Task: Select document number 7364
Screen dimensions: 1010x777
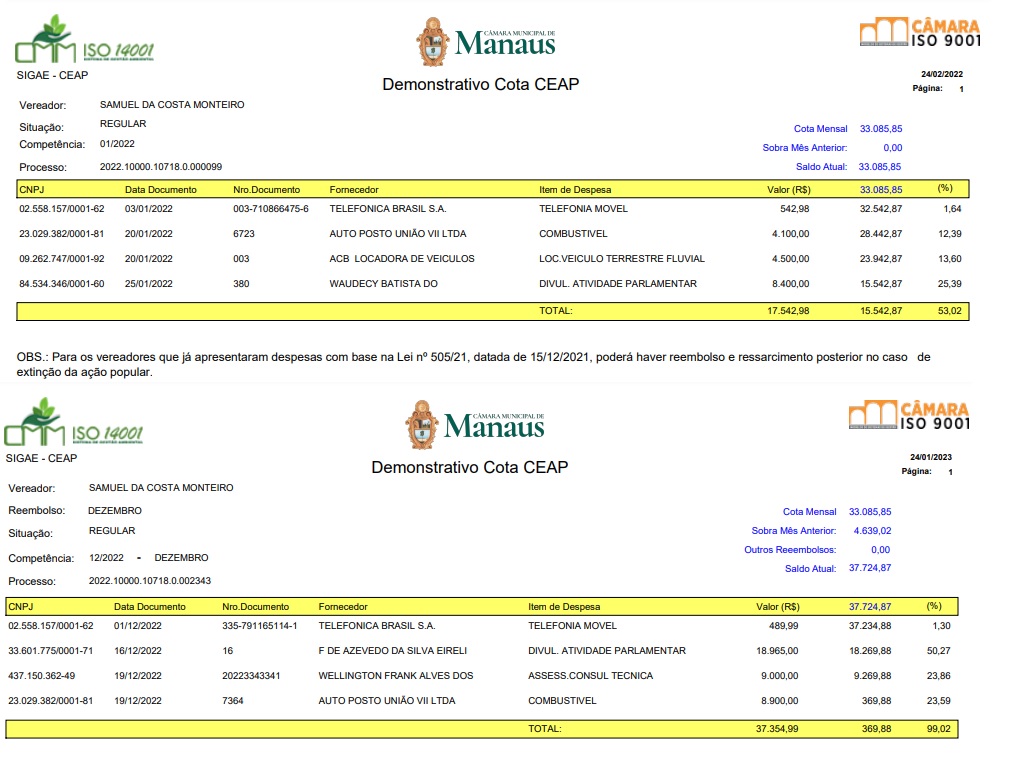Action: pos(233,700)
